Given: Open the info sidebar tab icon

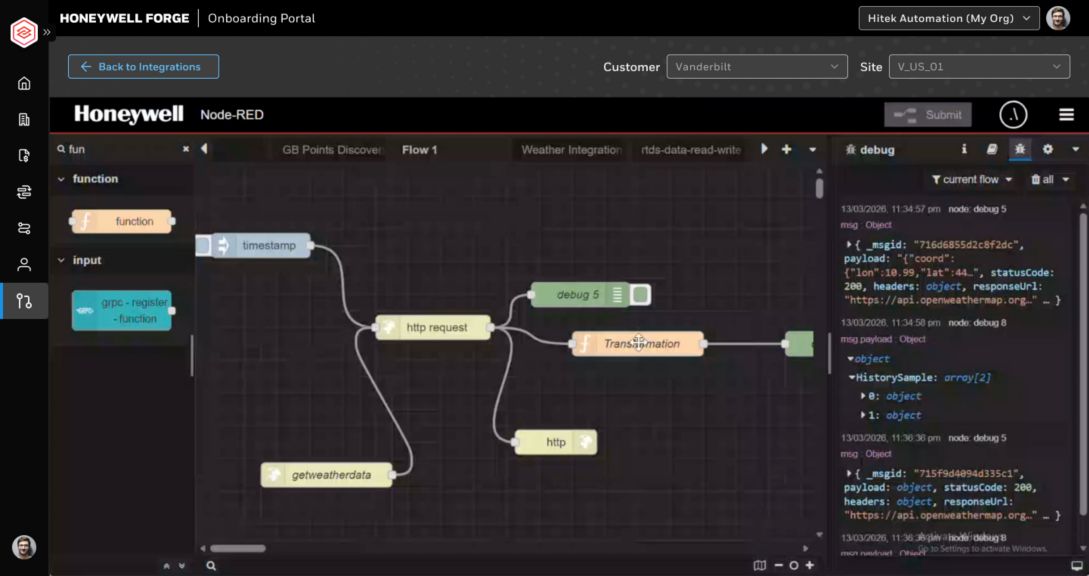Looking at the screenshot, I should (x=964, y=149).
